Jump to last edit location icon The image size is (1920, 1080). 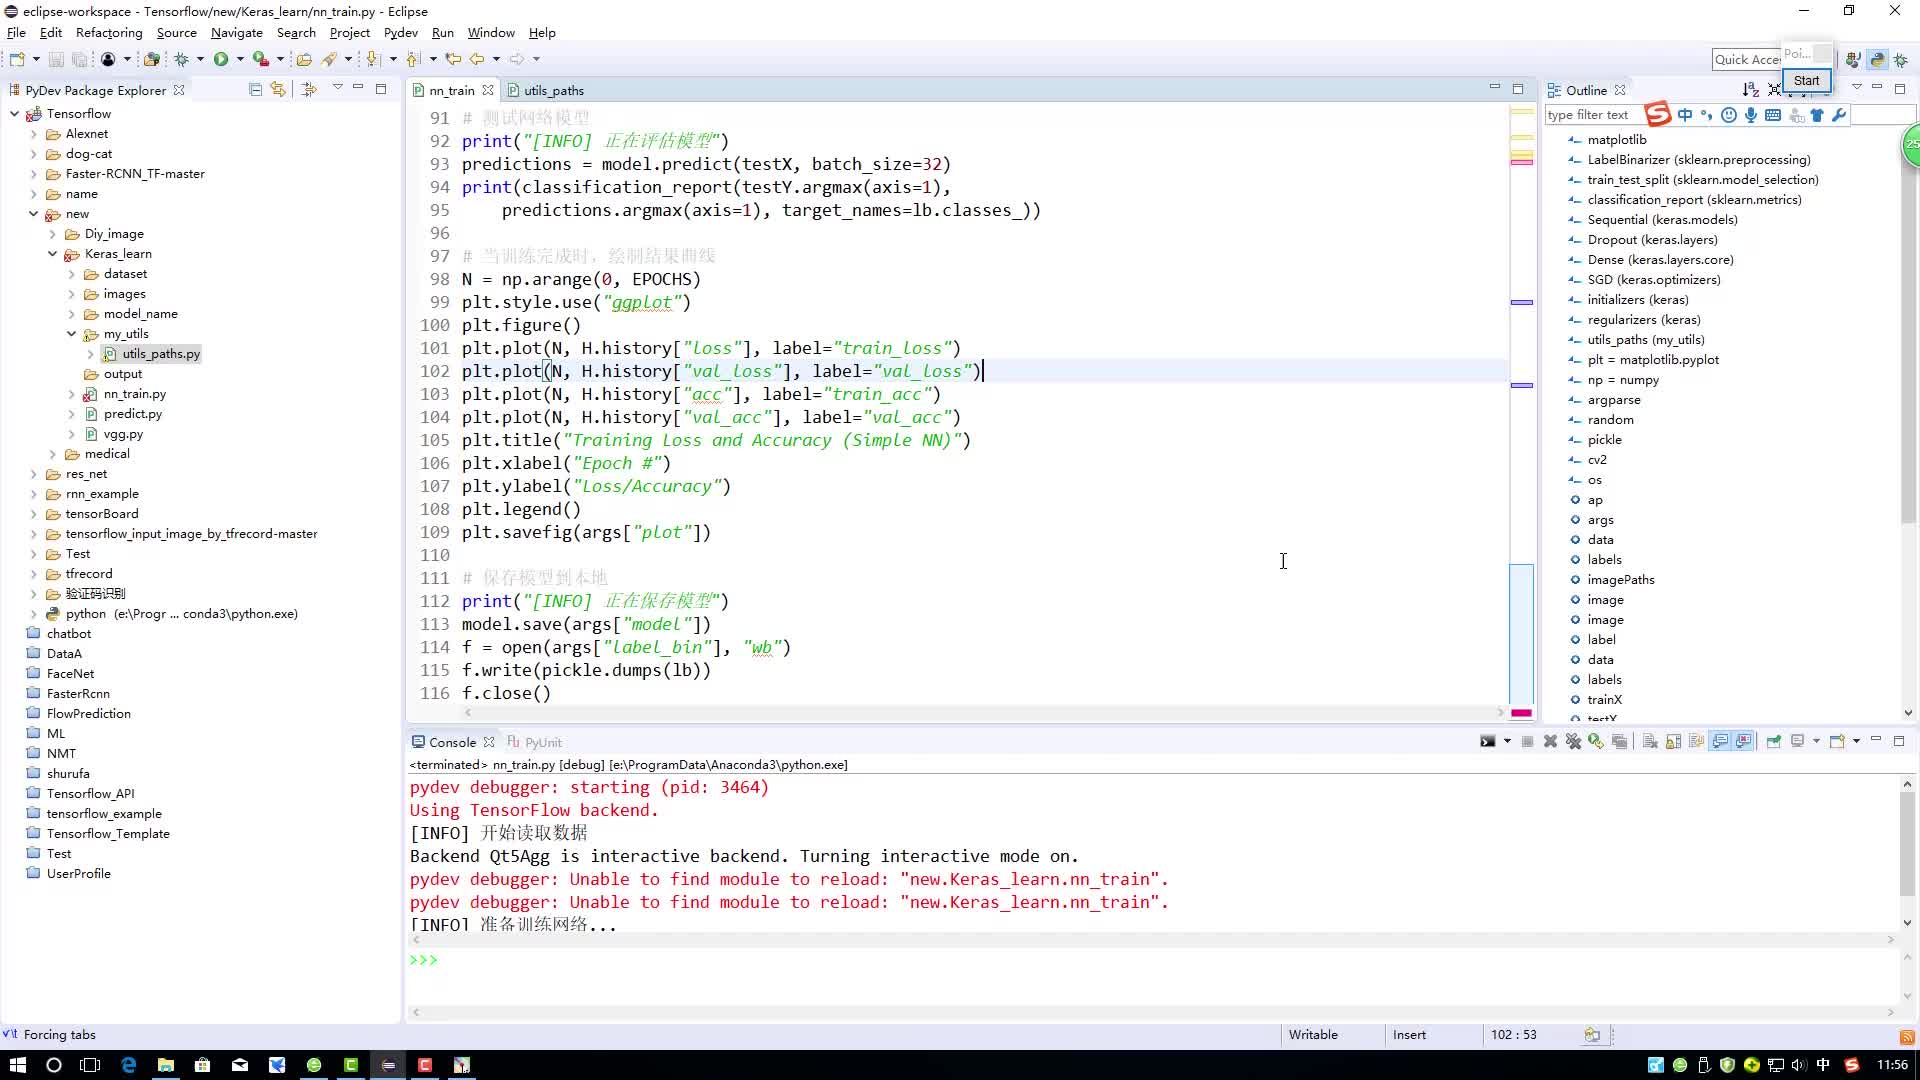(x=453, y=60)
